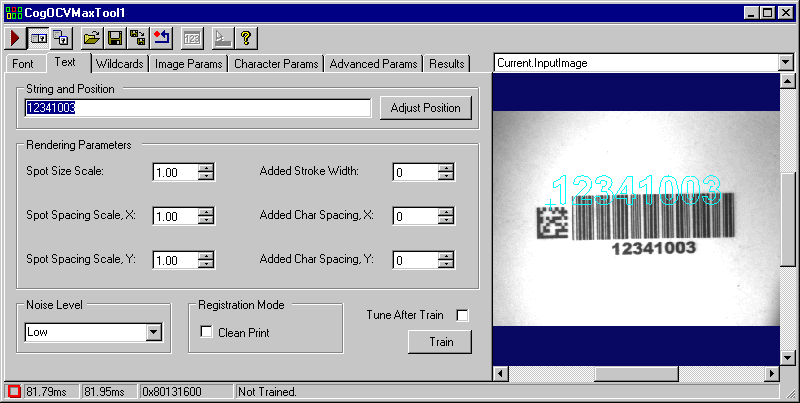This screenshot has height=403, width=800.
Task: Click the image vertical scrollbar thumb
Action: (x=788, y=219)
